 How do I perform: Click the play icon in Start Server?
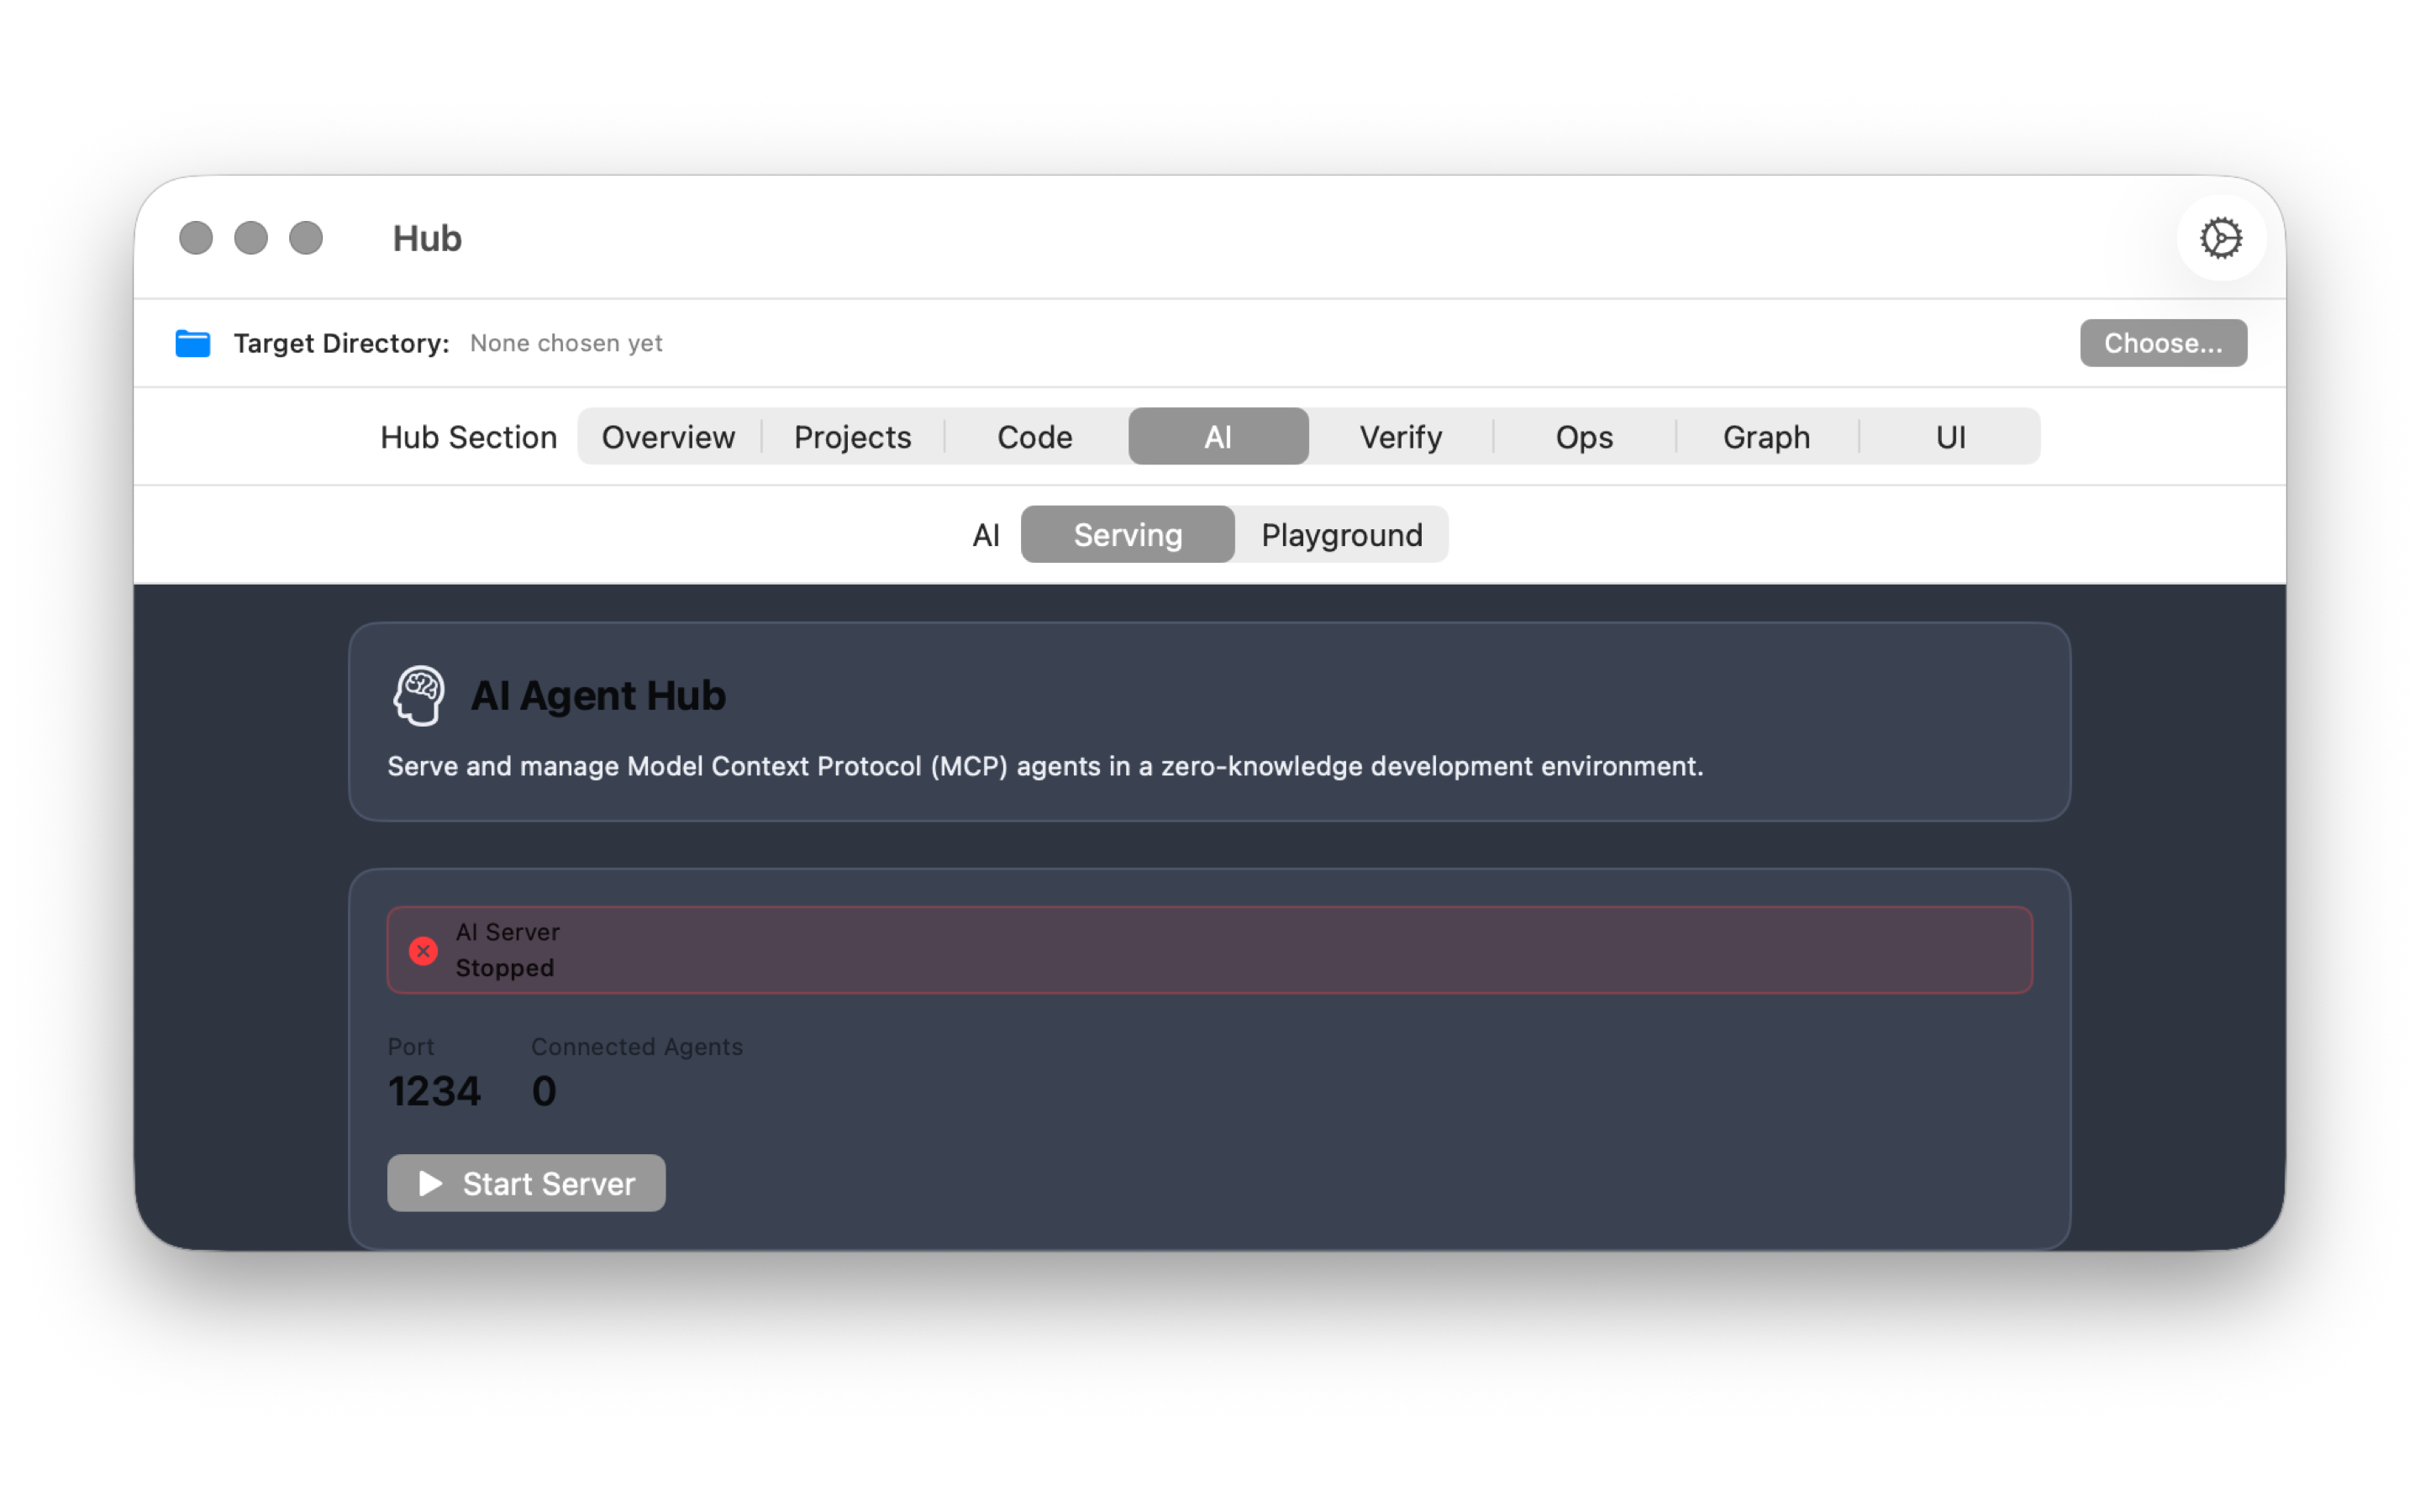pos(430,1183)
